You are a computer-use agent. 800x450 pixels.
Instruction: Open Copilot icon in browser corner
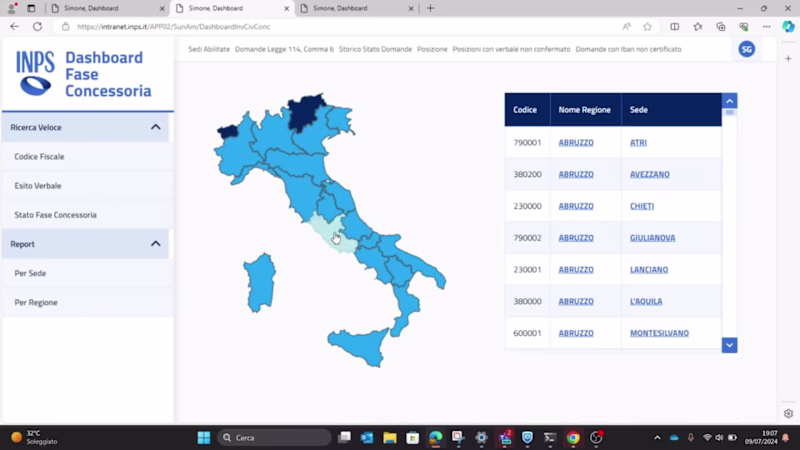[x=788, y=27]
